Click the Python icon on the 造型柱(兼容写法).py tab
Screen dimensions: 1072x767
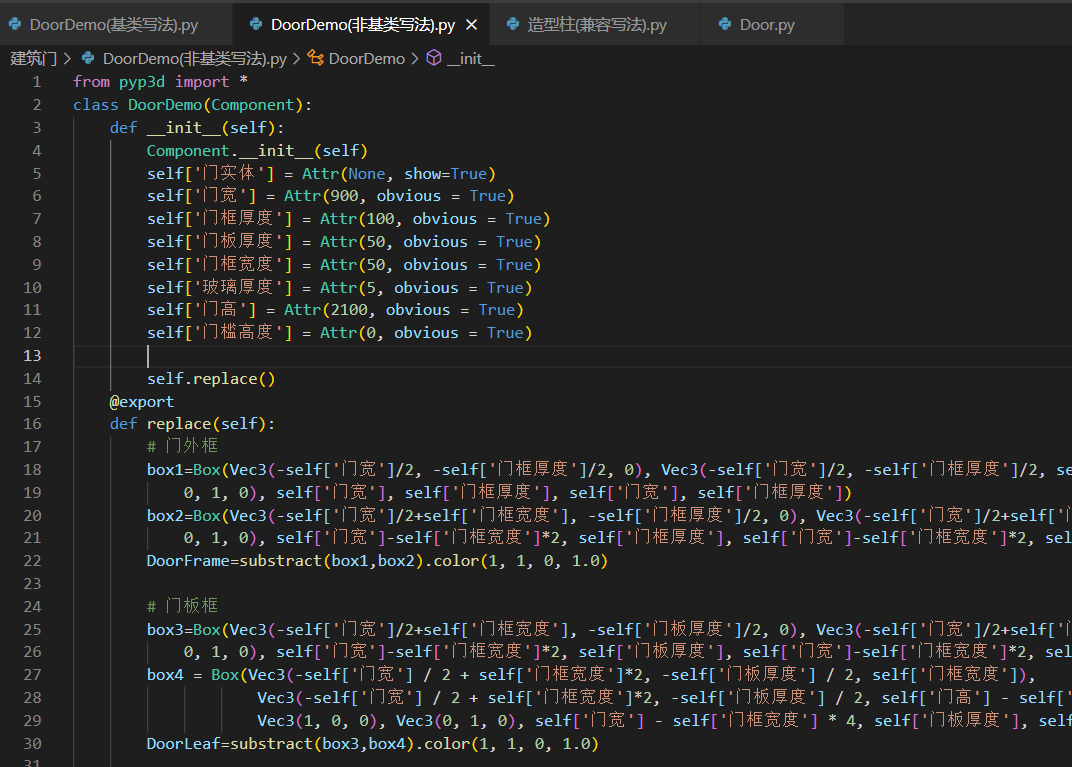point(512,25)
